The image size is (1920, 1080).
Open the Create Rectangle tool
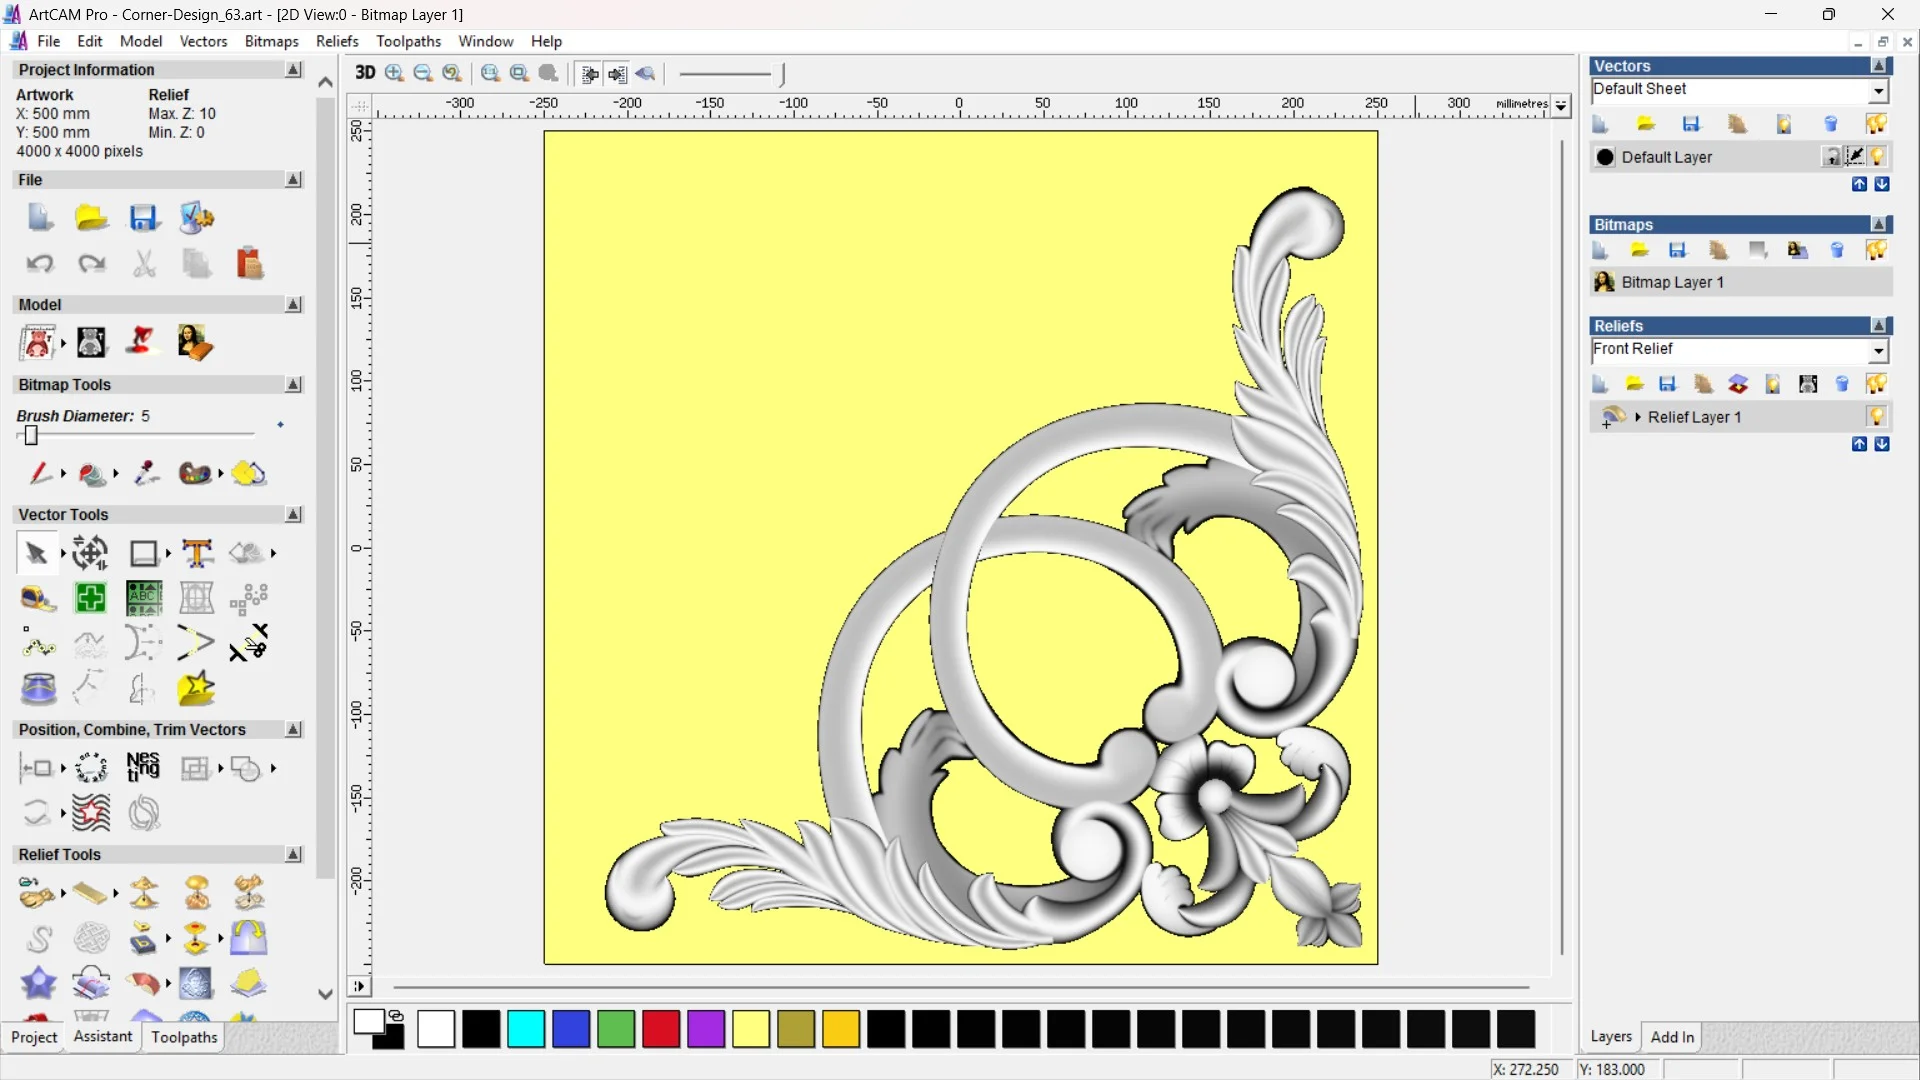[x=143, y=553]
